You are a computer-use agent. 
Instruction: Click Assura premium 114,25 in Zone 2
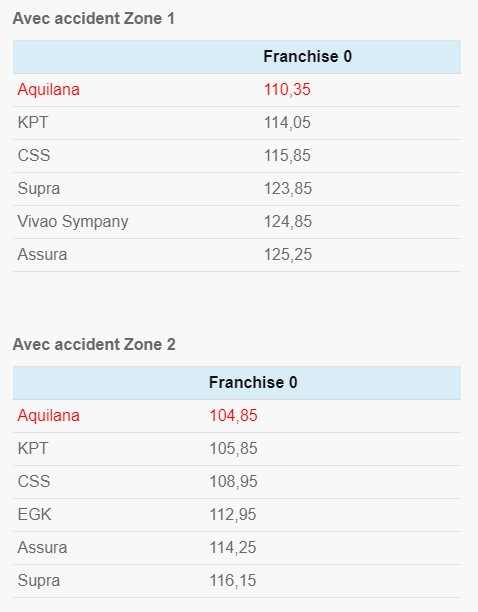[x=233, y=548]
